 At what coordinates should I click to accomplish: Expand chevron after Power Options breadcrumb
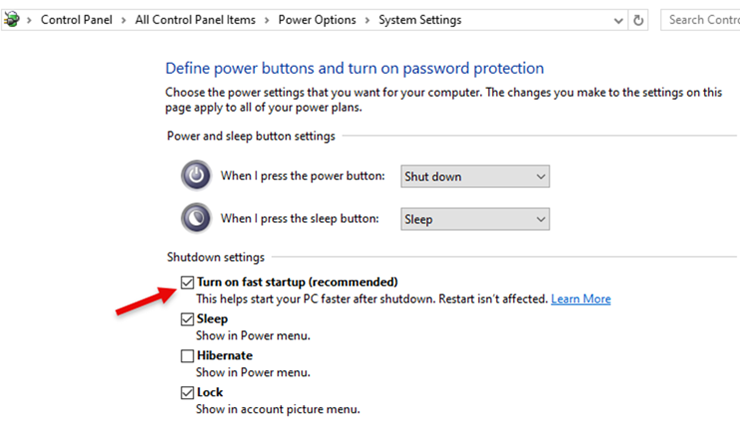(370, 20)
